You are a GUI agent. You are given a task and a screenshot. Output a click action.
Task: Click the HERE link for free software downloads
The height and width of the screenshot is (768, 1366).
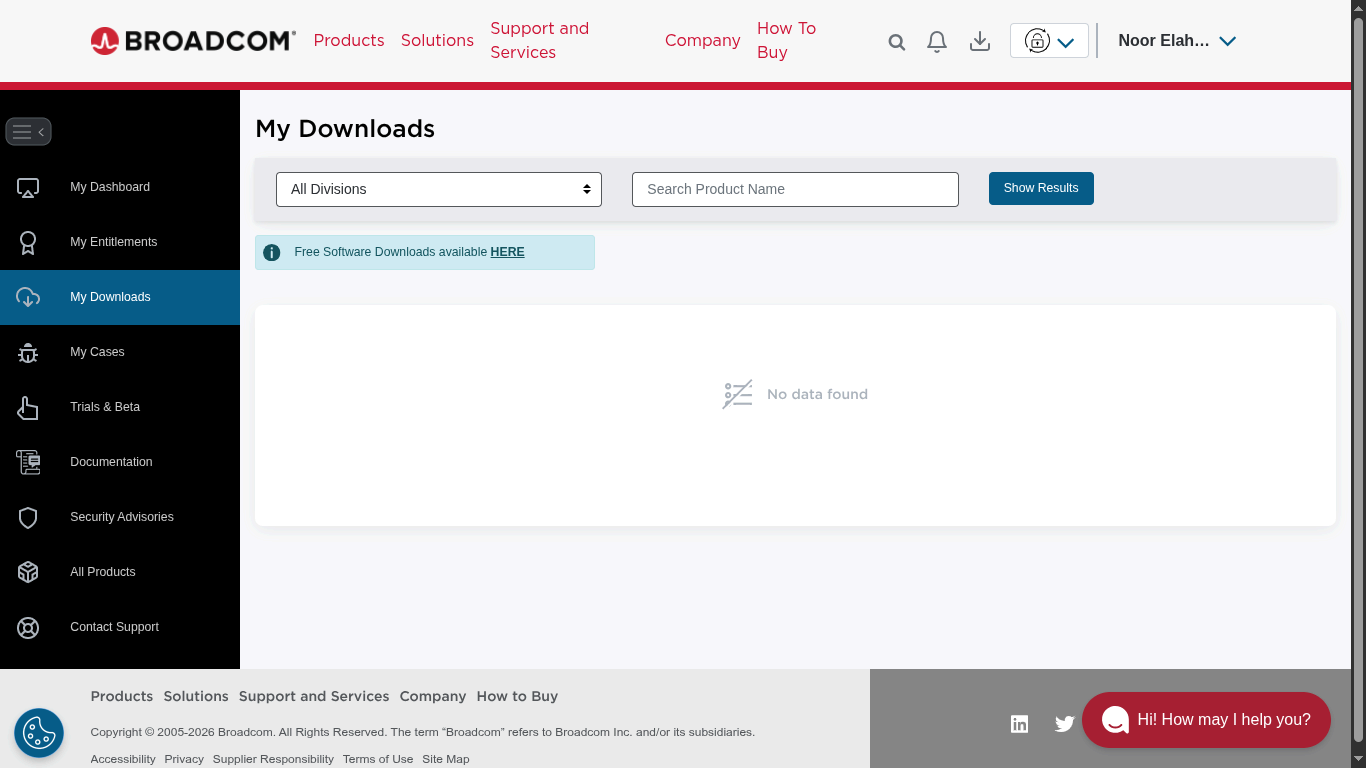507,252
